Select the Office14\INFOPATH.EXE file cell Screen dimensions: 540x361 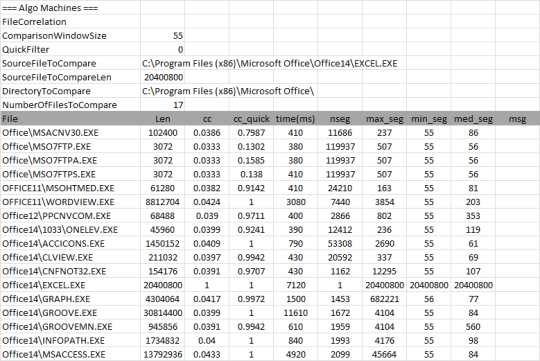coord(70,340)
